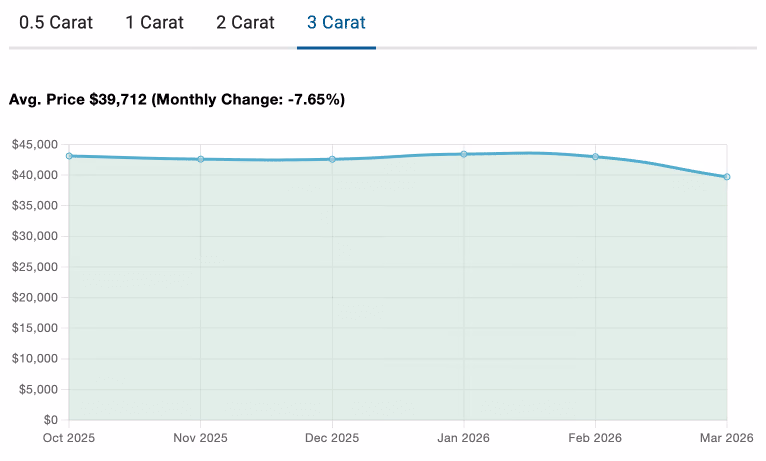The image size is (766, 461).
Task: Switch to the 1 Carat tab
Action: point(154,22)
